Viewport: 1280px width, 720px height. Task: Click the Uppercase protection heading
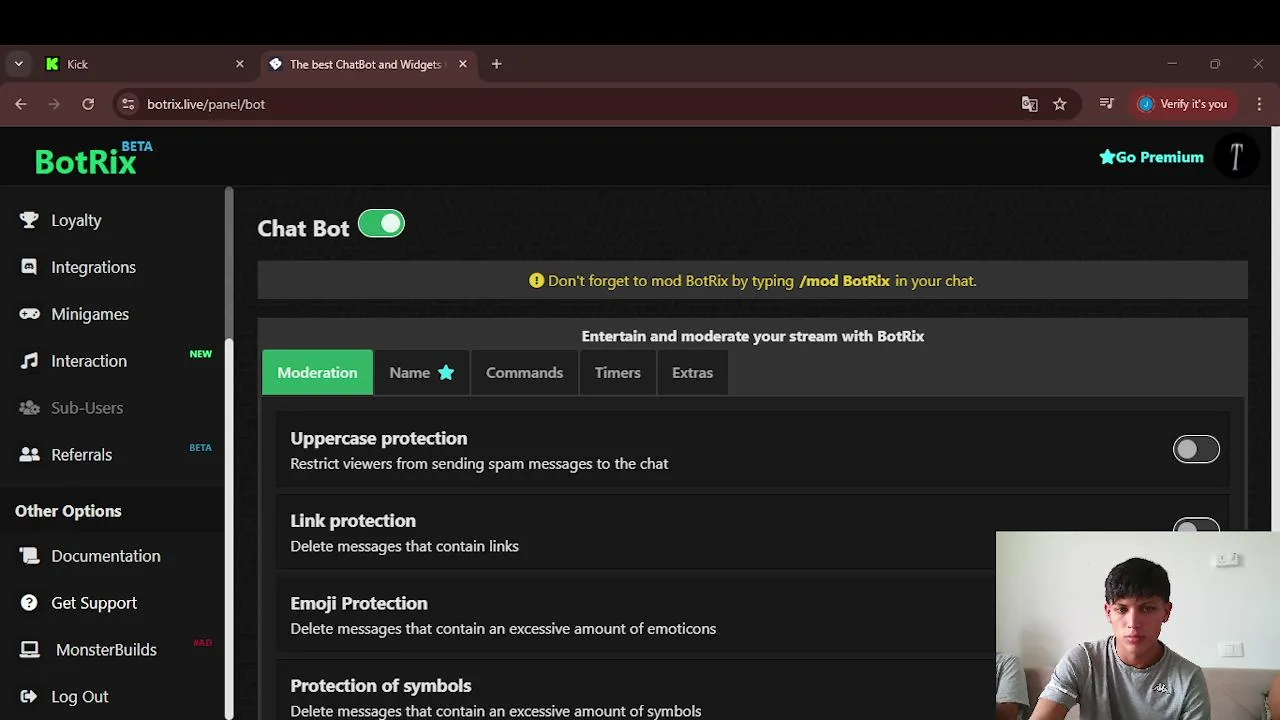click(378, 438)
